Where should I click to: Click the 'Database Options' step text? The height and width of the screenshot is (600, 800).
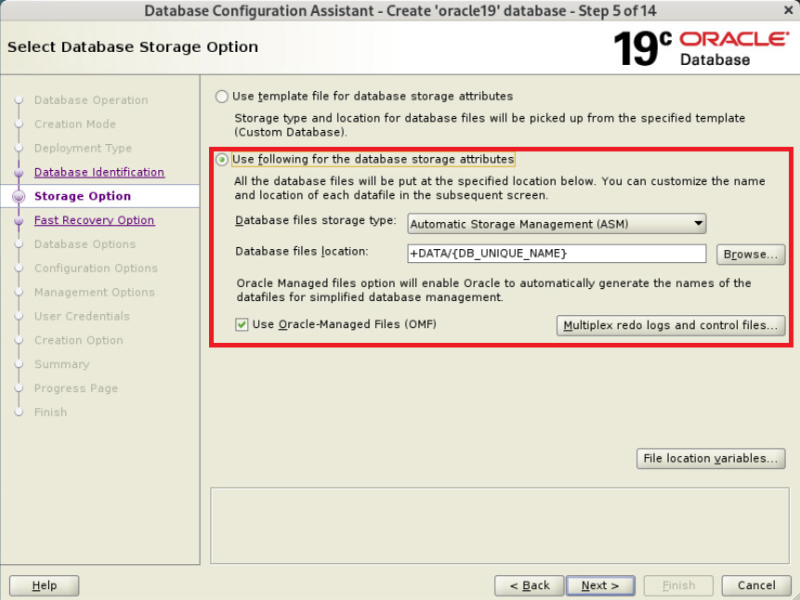pos(85,244)
